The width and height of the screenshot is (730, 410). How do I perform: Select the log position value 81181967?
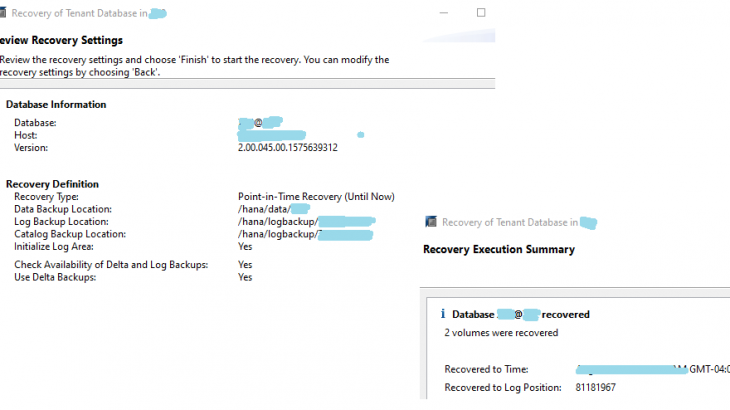point(595,387)
